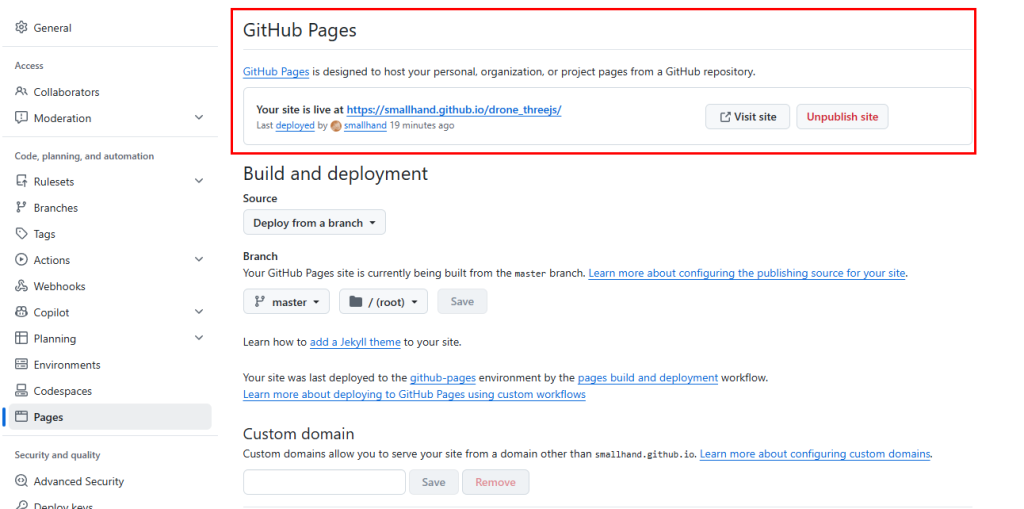The image size is (1024, 509).
Task: Click the Copilot icon in sidebar
Action: pyautogui.click(x=22, y=312)
